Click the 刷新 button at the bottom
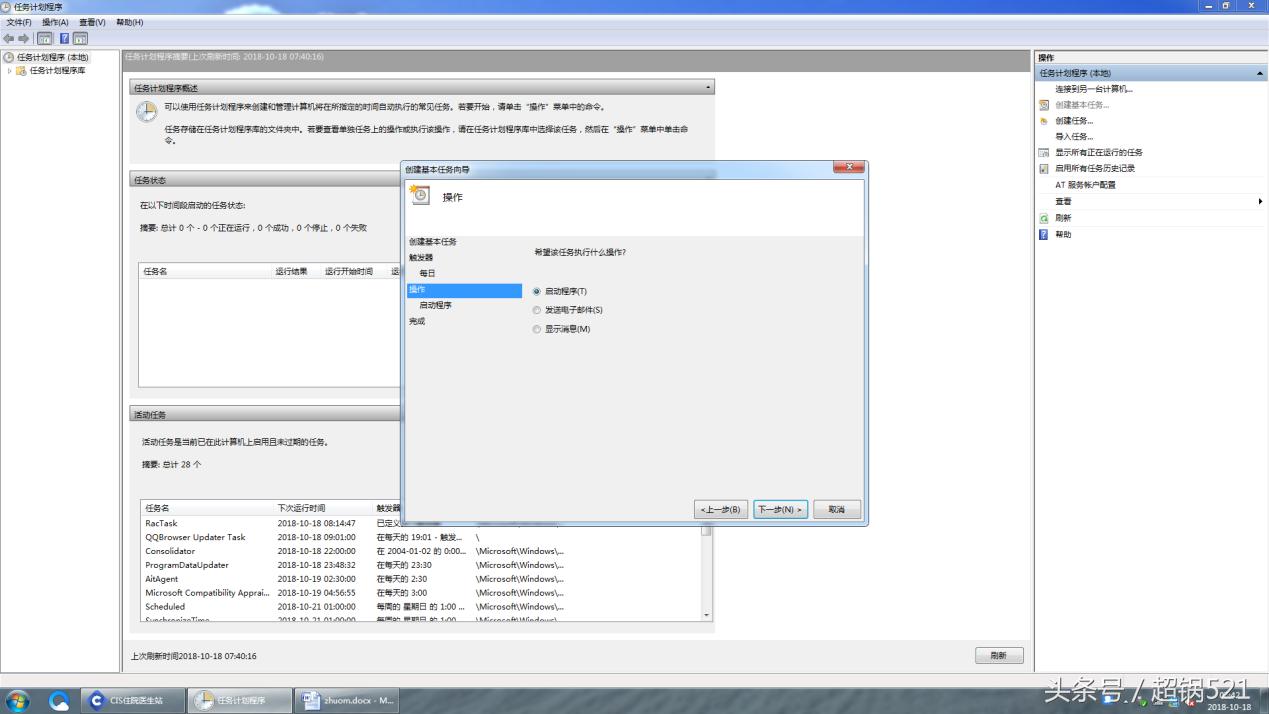The height and width of the screenshot is (714, 1269). [999, 656]
